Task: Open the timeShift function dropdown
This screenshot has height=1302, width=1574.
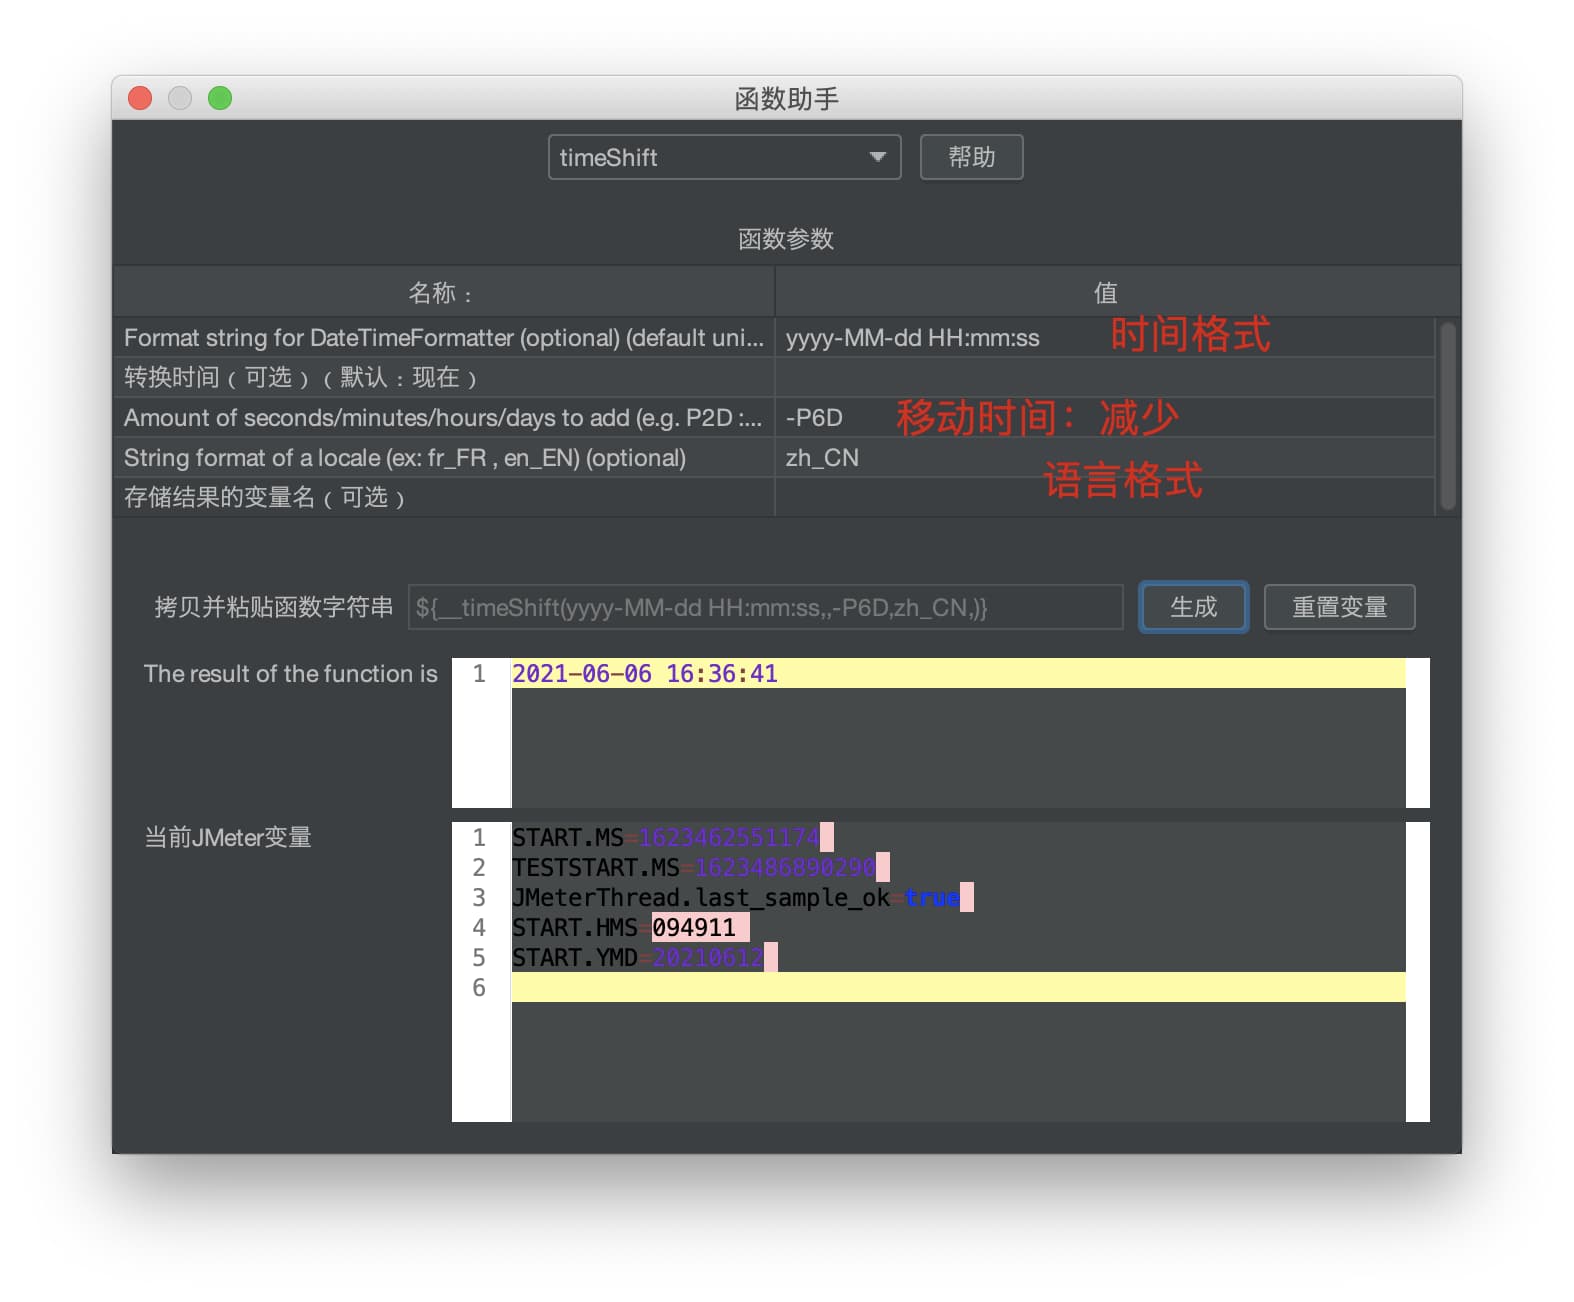Action: tap(724, 157)
